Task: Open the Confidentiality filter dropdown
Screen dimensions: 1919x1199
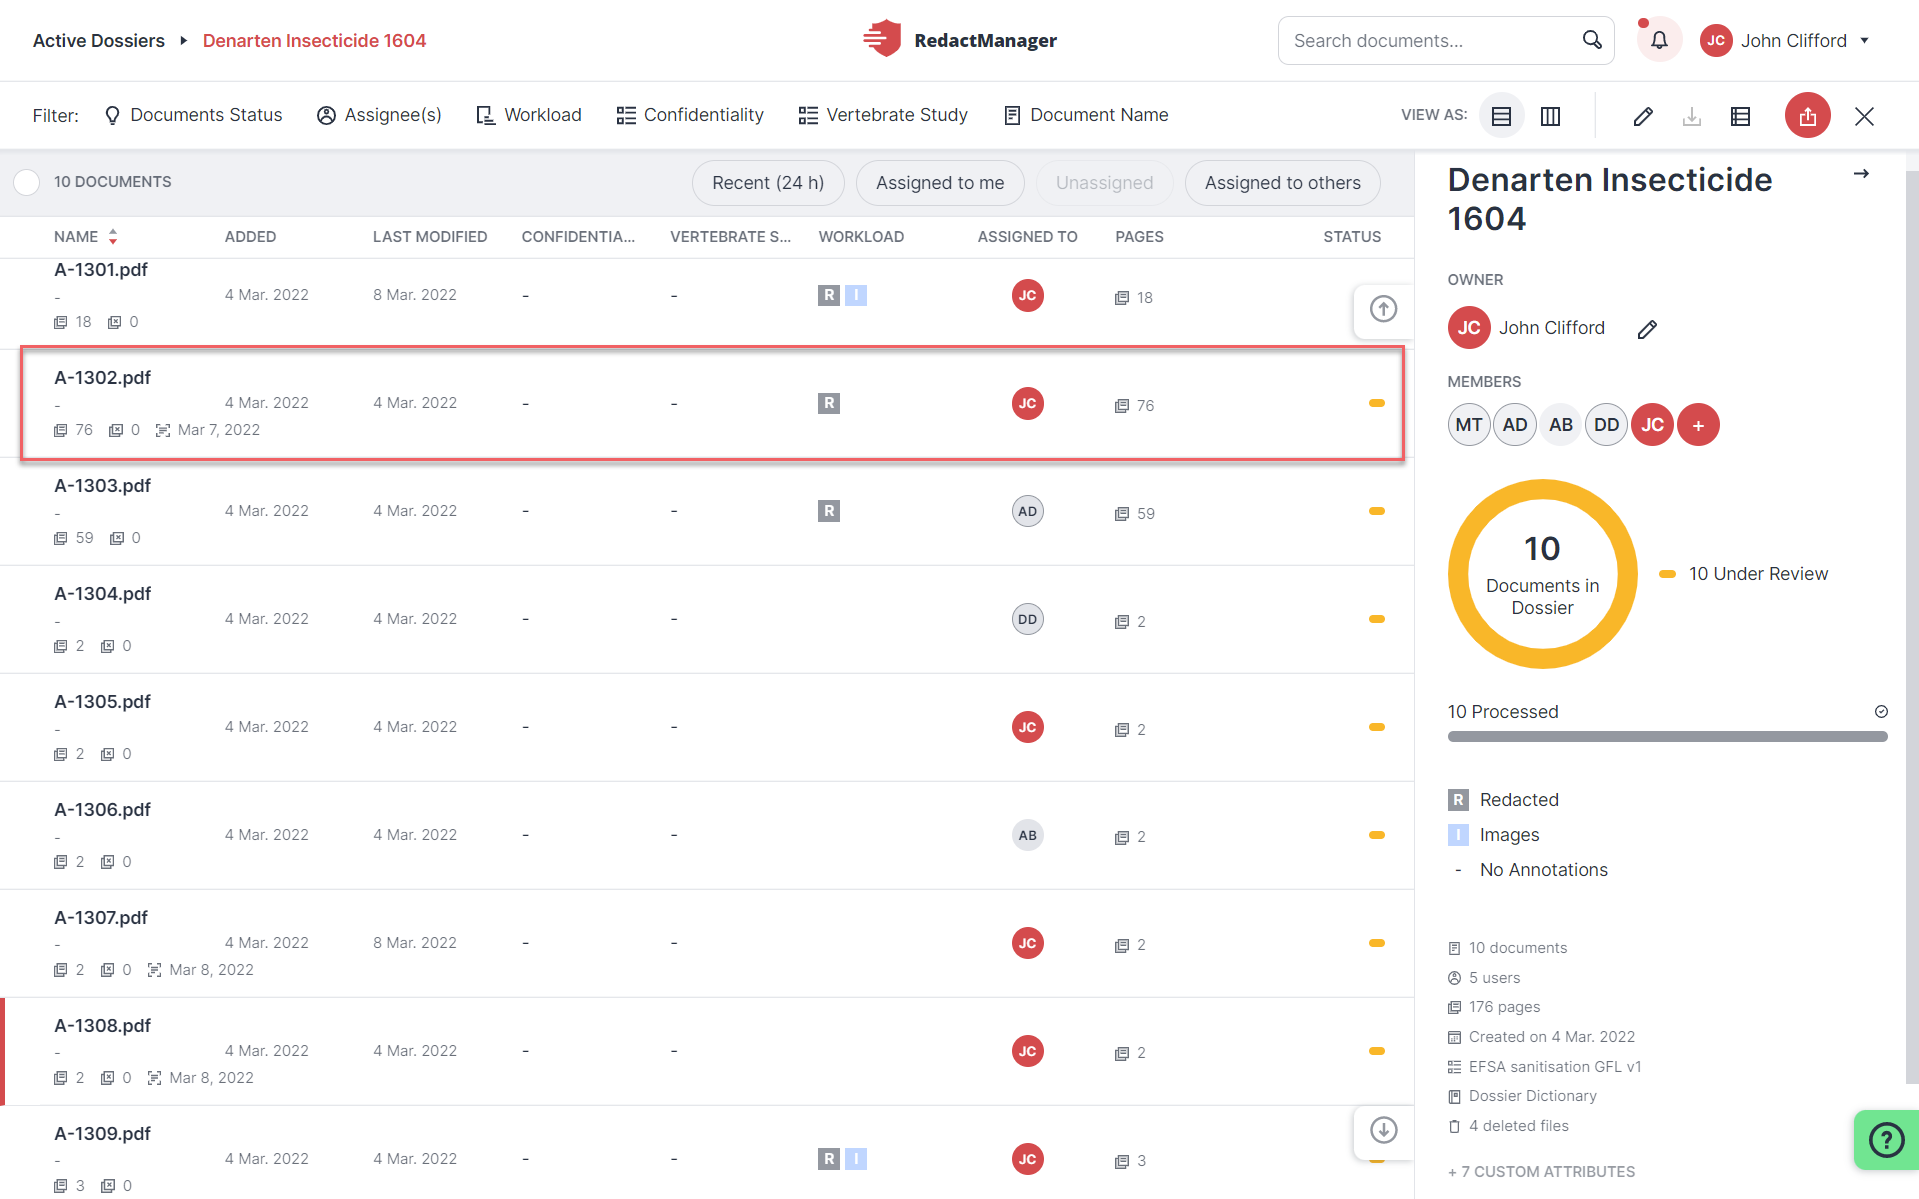Action: pos(690,115)
